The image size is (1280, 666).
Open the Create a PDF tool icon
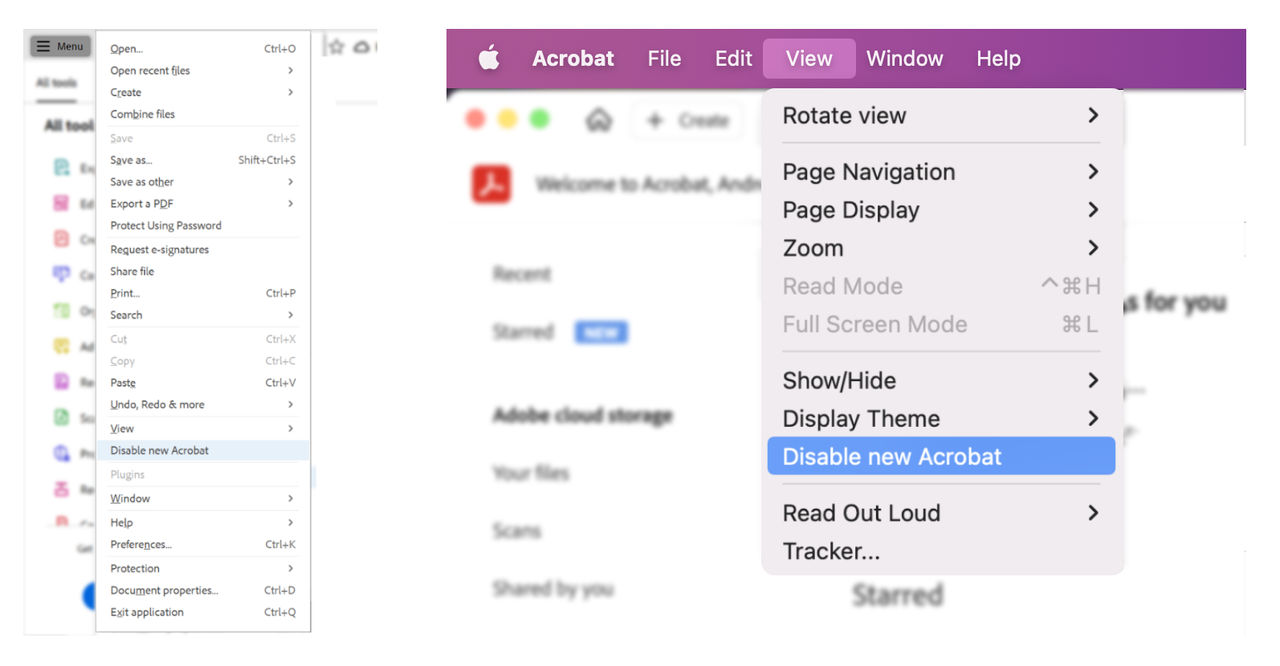[58, 238]
